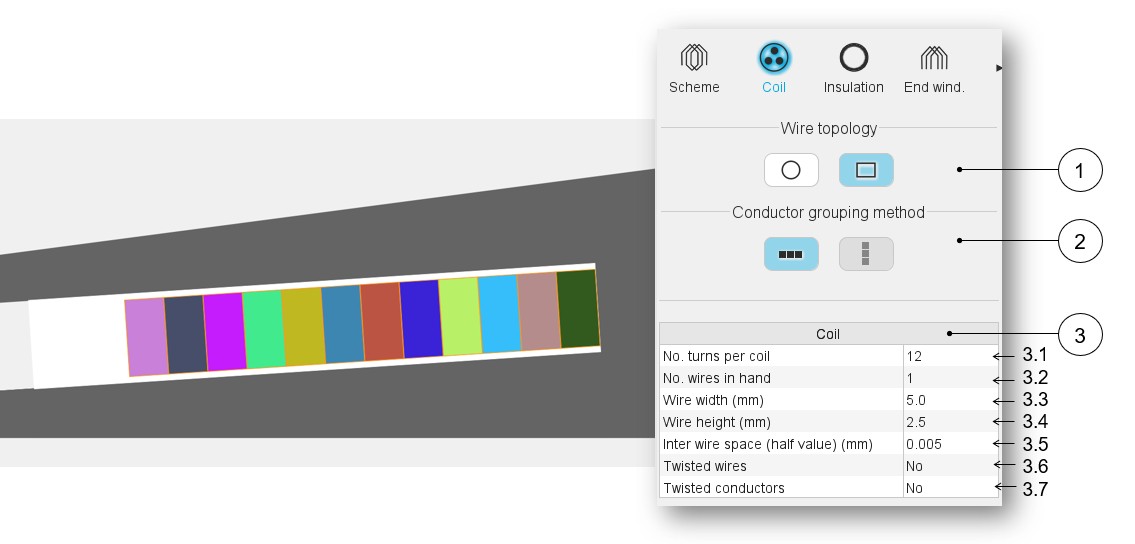The image size is (1135, 544).
Task: Click the Wire width value field
Action: click(949, 400)
